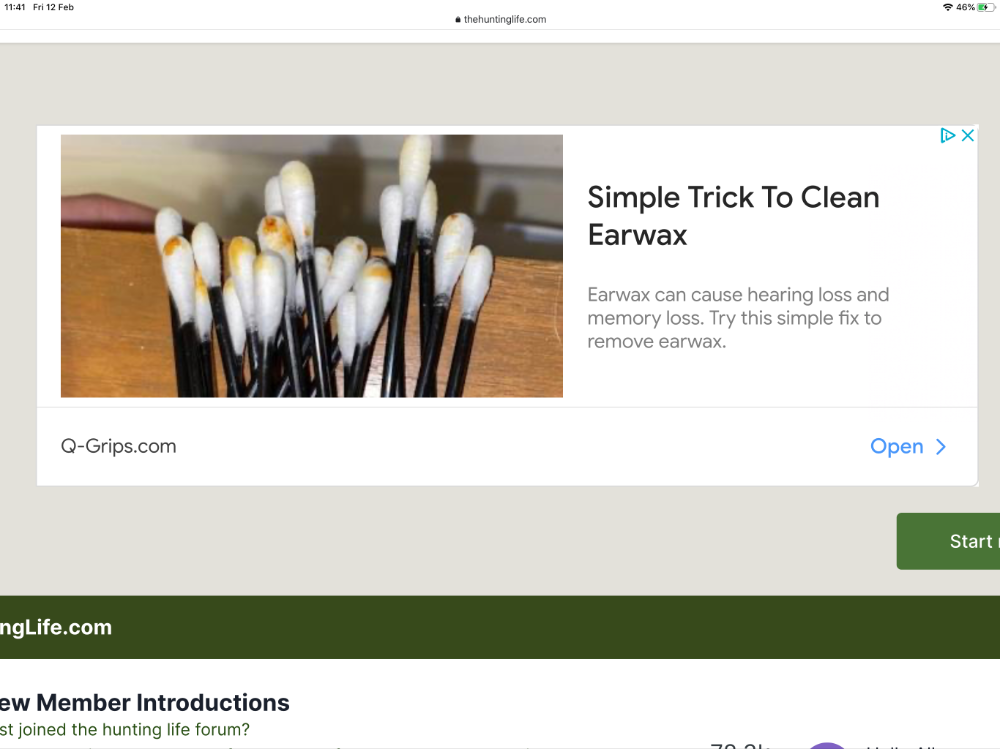Click the AdChoices triangle icon
The height and width of the screenshot is (749, 1000).
point(947,135)
